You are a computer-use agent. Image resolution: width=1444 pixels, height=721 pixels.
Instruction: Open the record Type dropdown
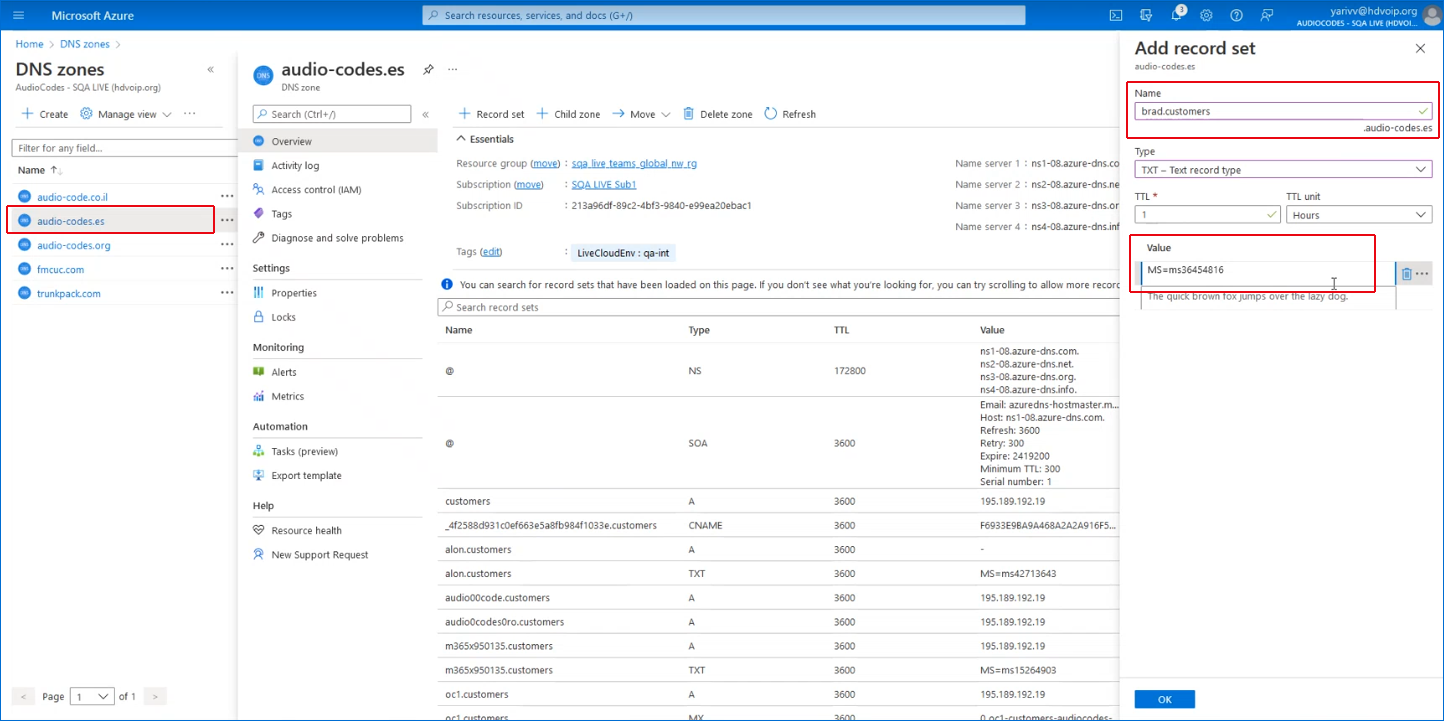pyautogui.click(x=1283, y=168)
